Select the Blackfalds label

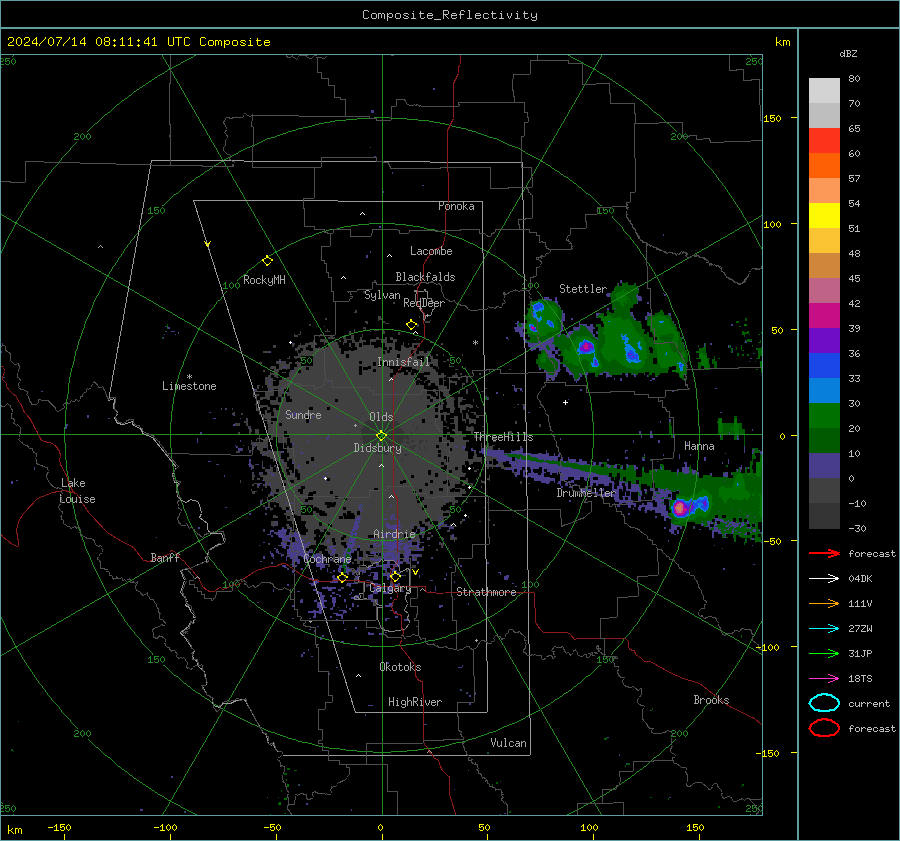[425, 277]
